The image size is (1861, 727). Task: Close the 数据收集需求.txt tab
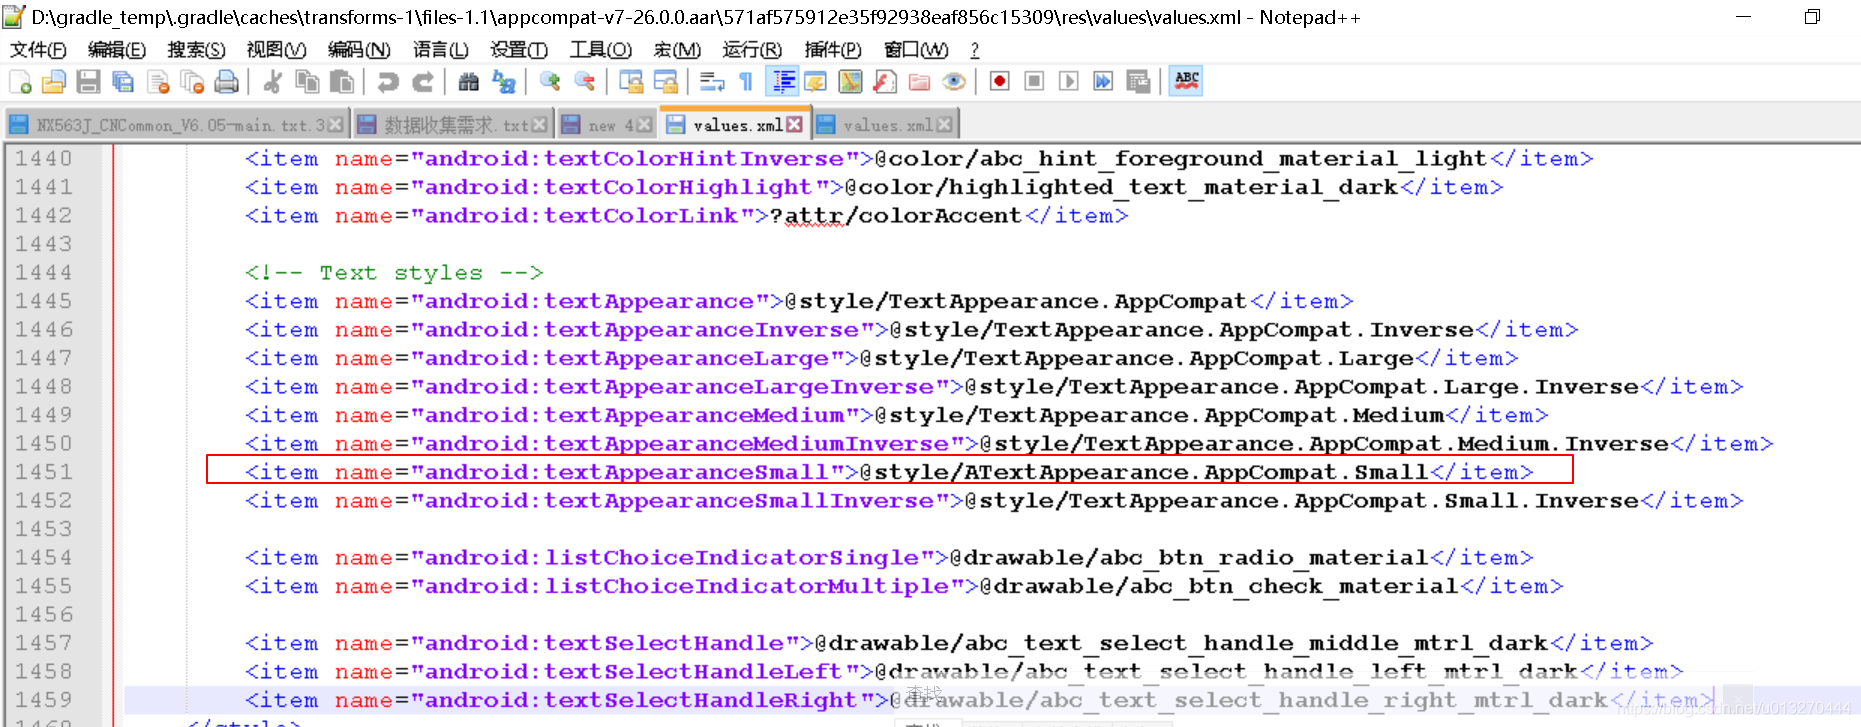click(x=540, y=125)
